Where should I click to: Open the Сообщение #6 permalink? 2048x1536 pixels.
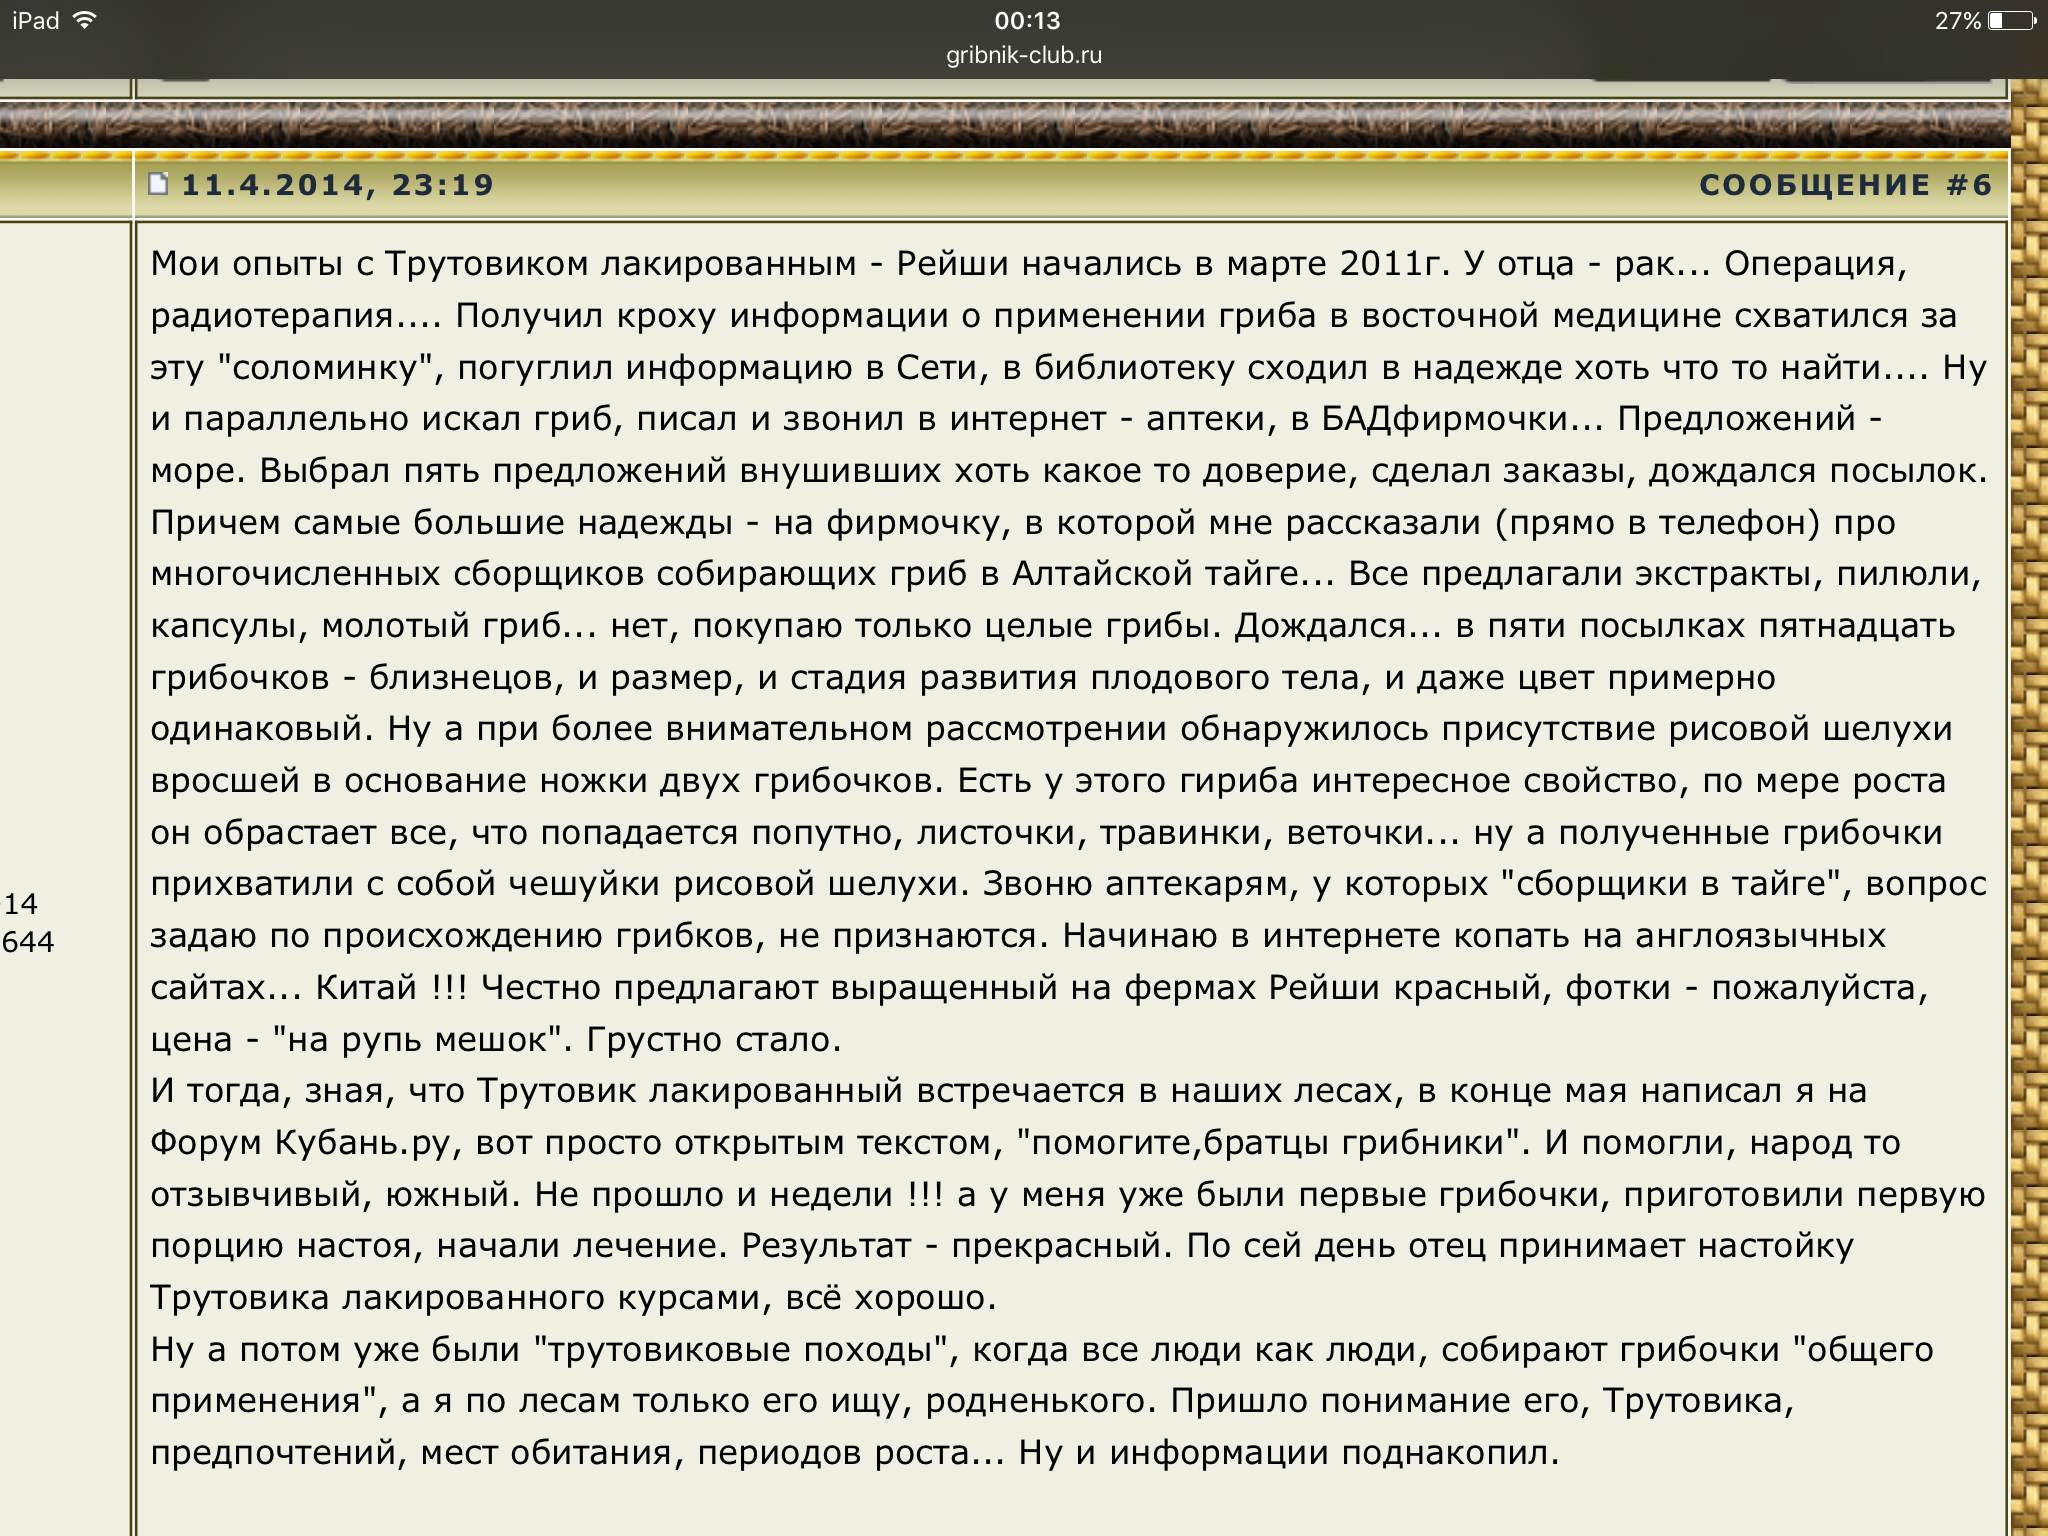click(x=1845, y=185)
